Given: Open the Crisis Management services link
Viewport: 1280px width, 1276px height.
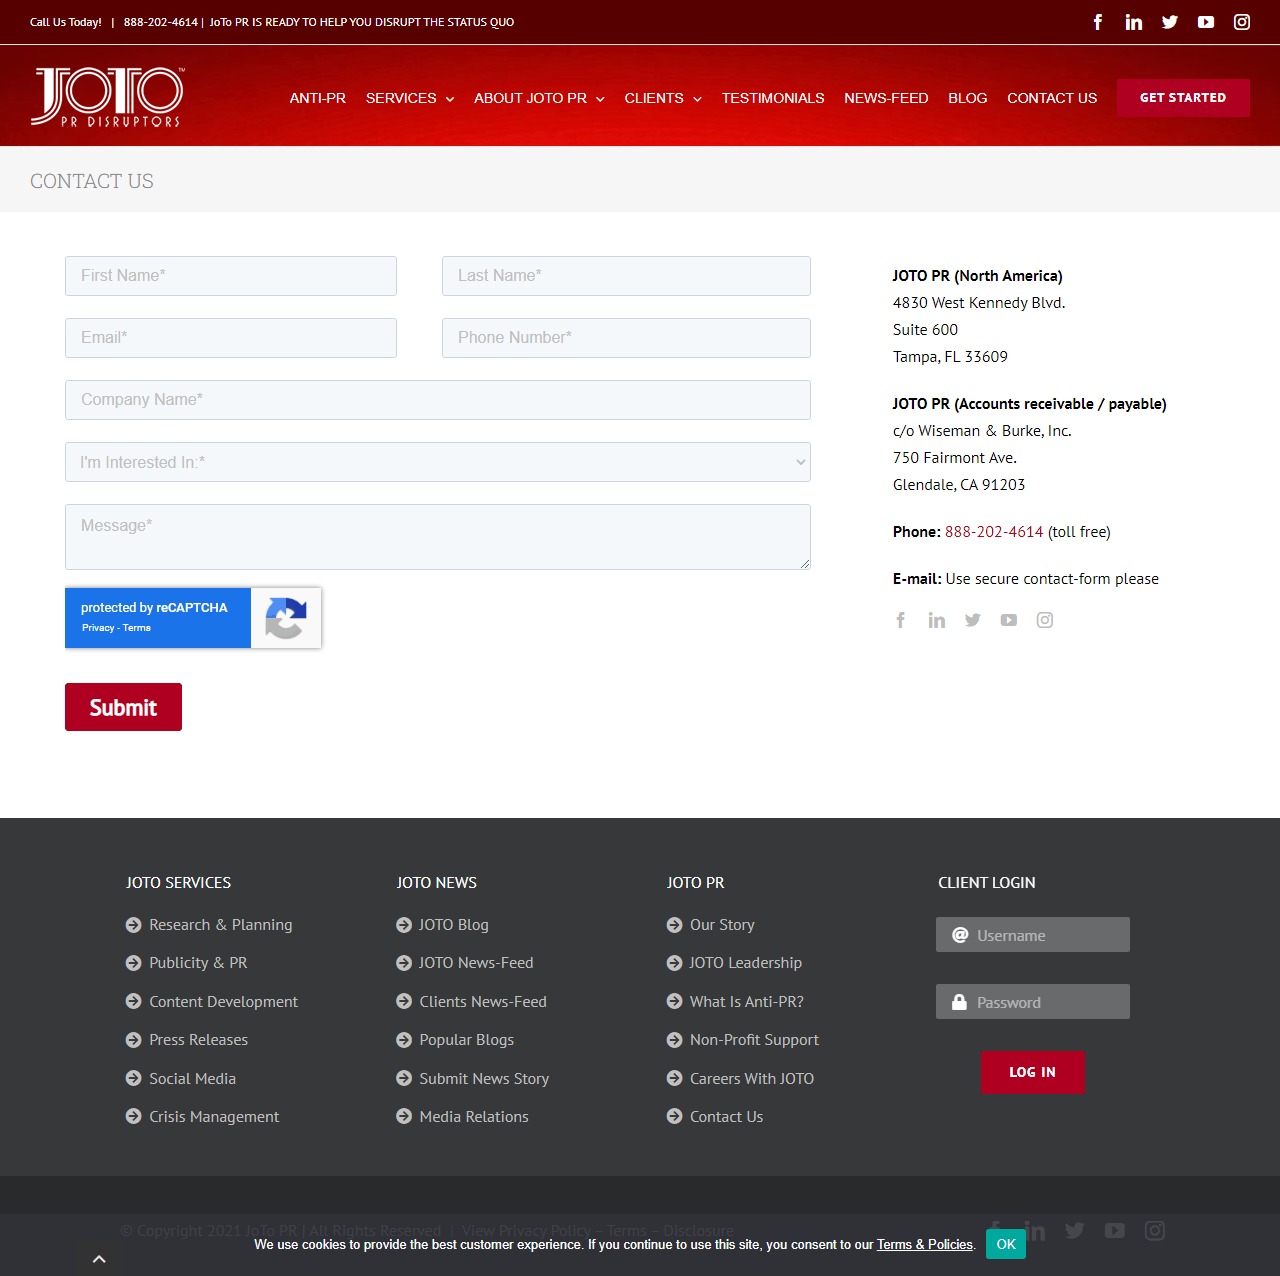Looking at the screenshot, I should click(213, 1116).
